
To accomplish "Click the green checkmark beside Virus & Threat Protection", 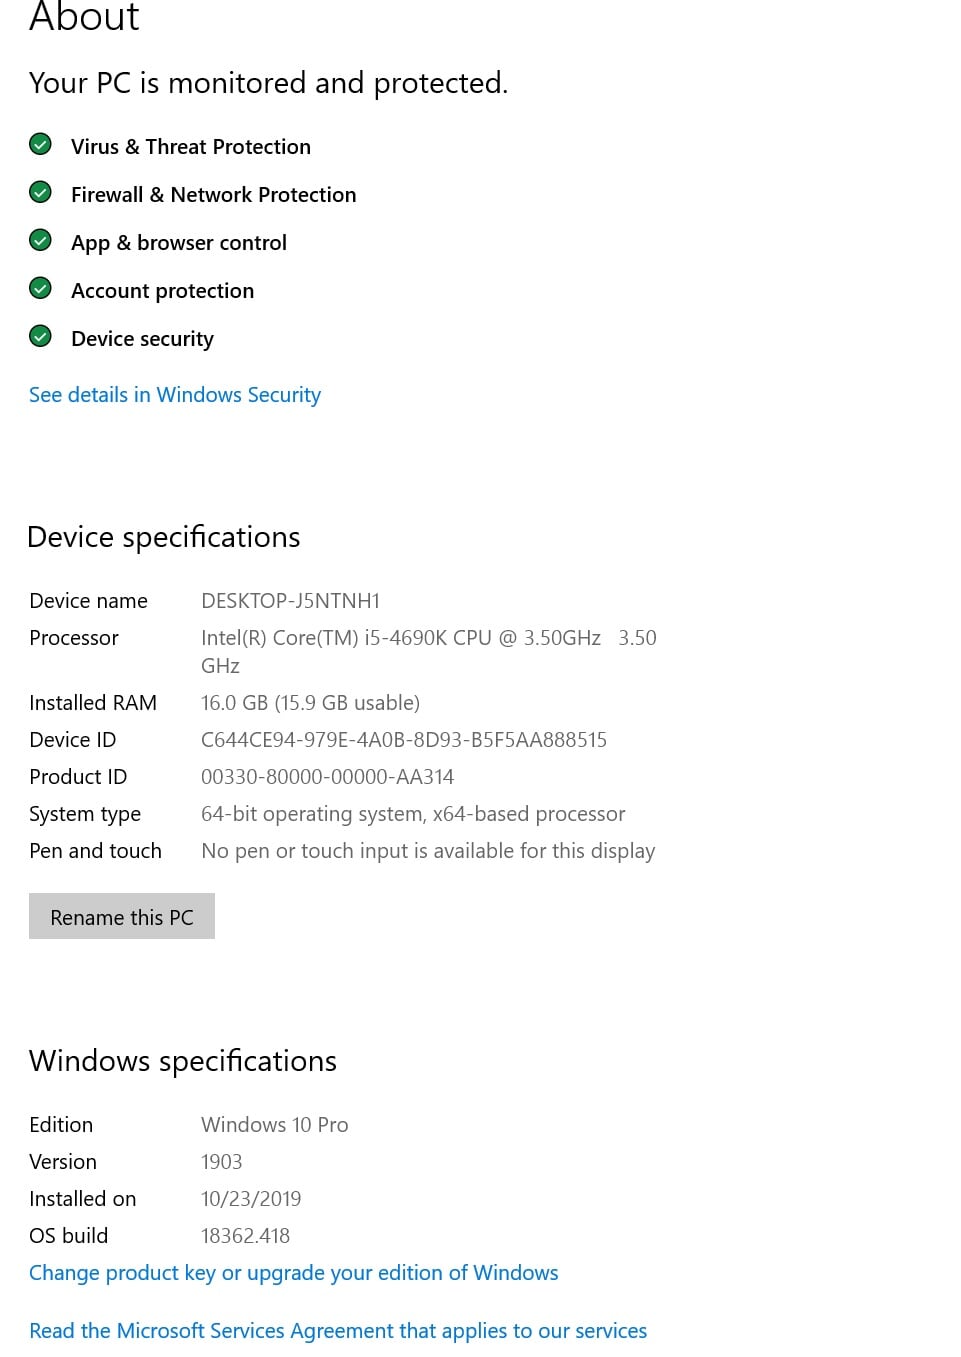I will [x=40, y=145].
